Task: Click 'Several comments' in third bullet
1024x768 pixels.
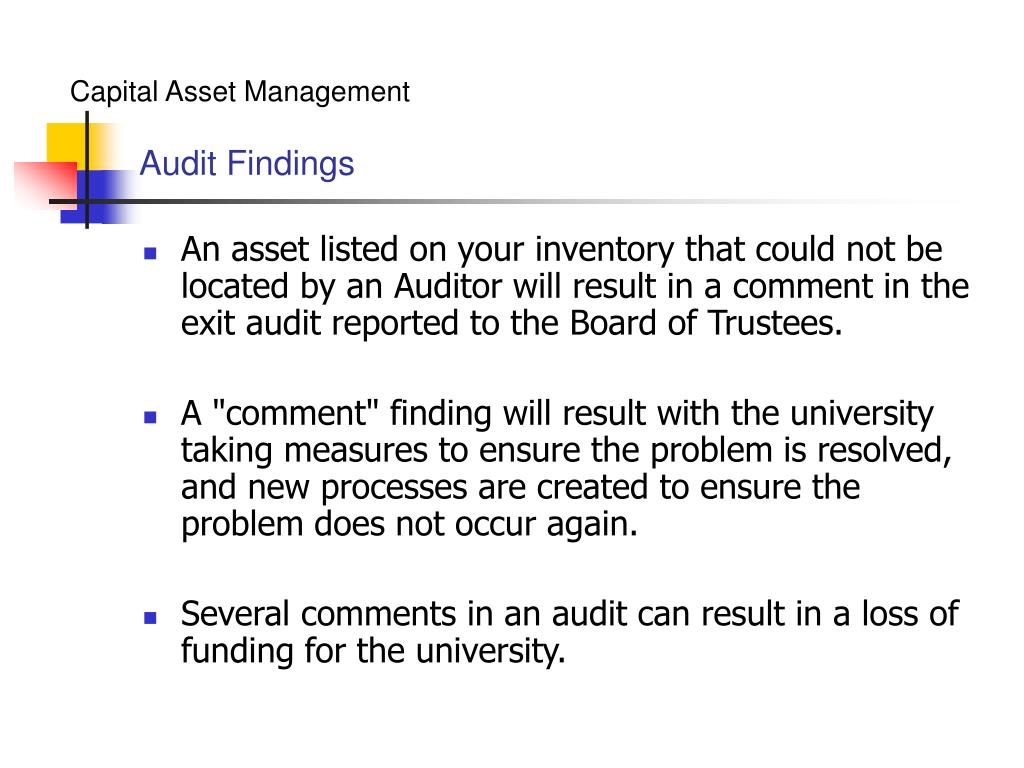Action: (x=319, y=615)
